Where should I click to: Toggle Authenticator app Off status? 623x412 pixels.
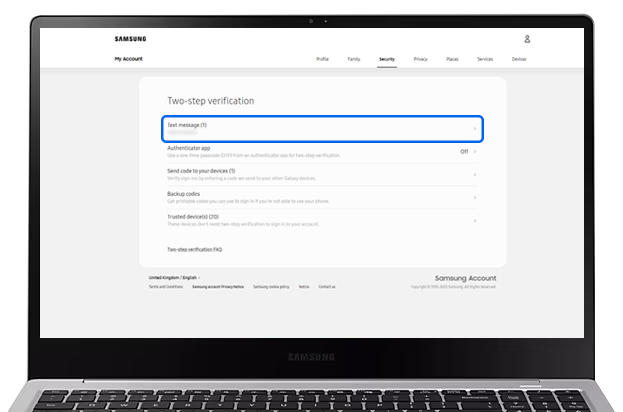464,151
